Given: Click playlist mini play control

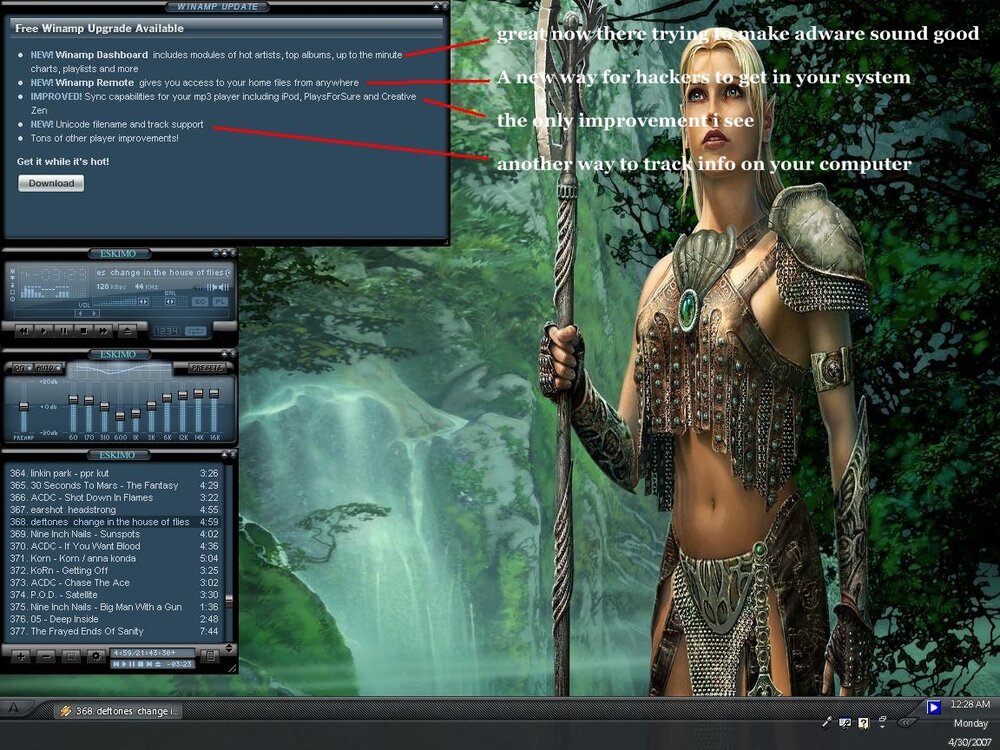Looking at the screenshot, I should 124,665.
